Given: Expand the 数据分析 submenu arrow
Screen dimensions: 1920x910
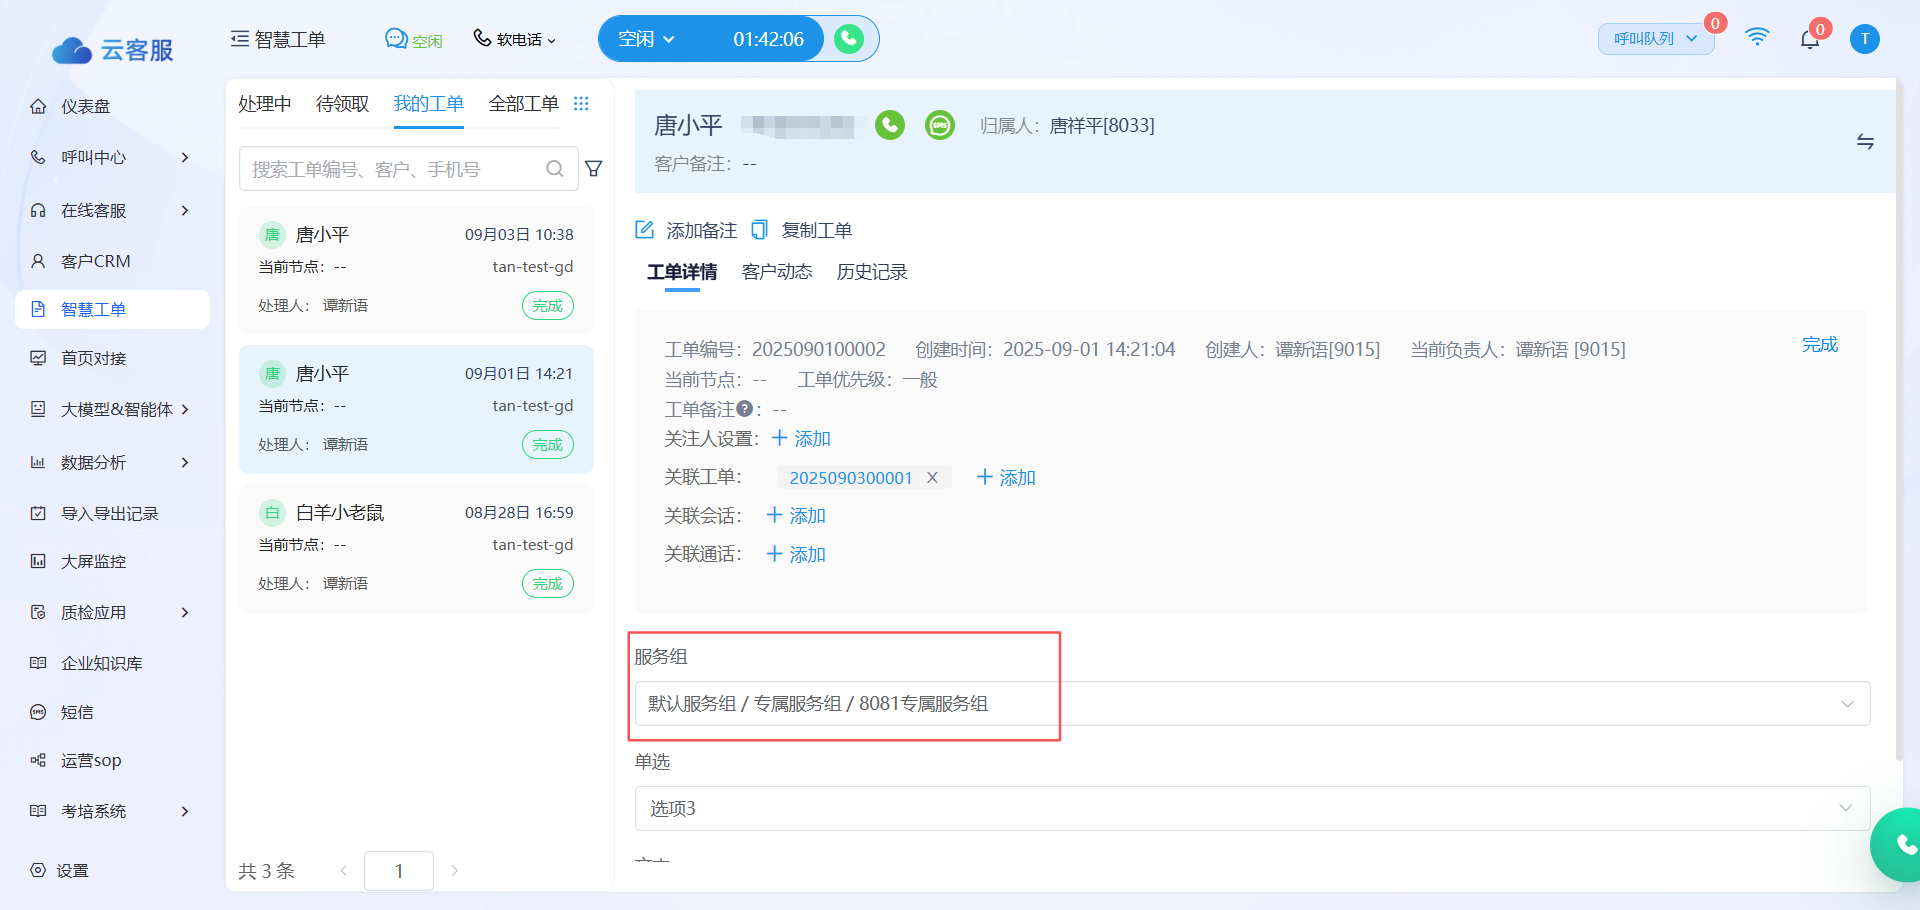Looking at the screenshot, I should coord(185,462).
